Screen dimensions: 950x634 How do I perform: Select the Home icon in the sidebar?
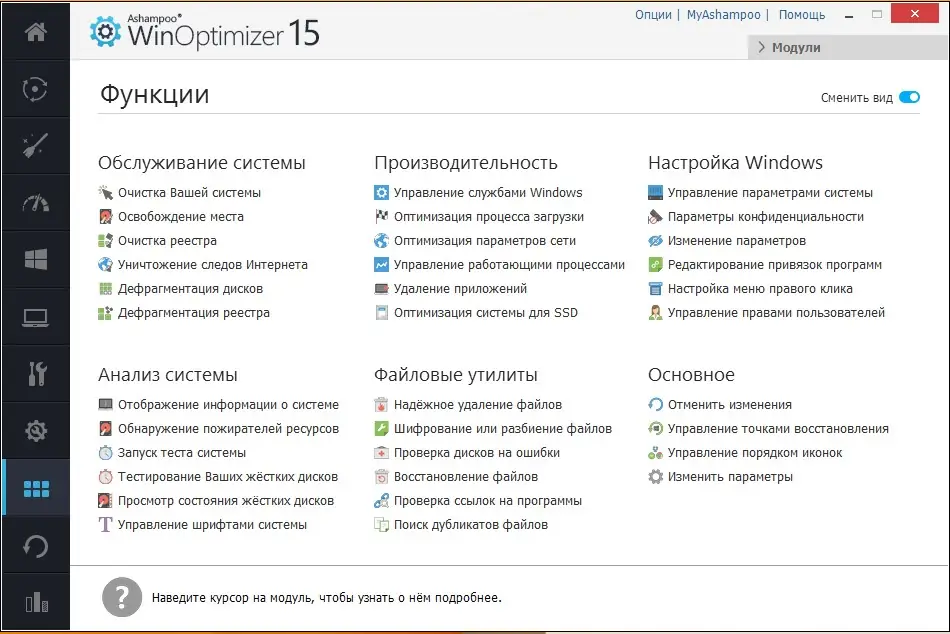35,31
